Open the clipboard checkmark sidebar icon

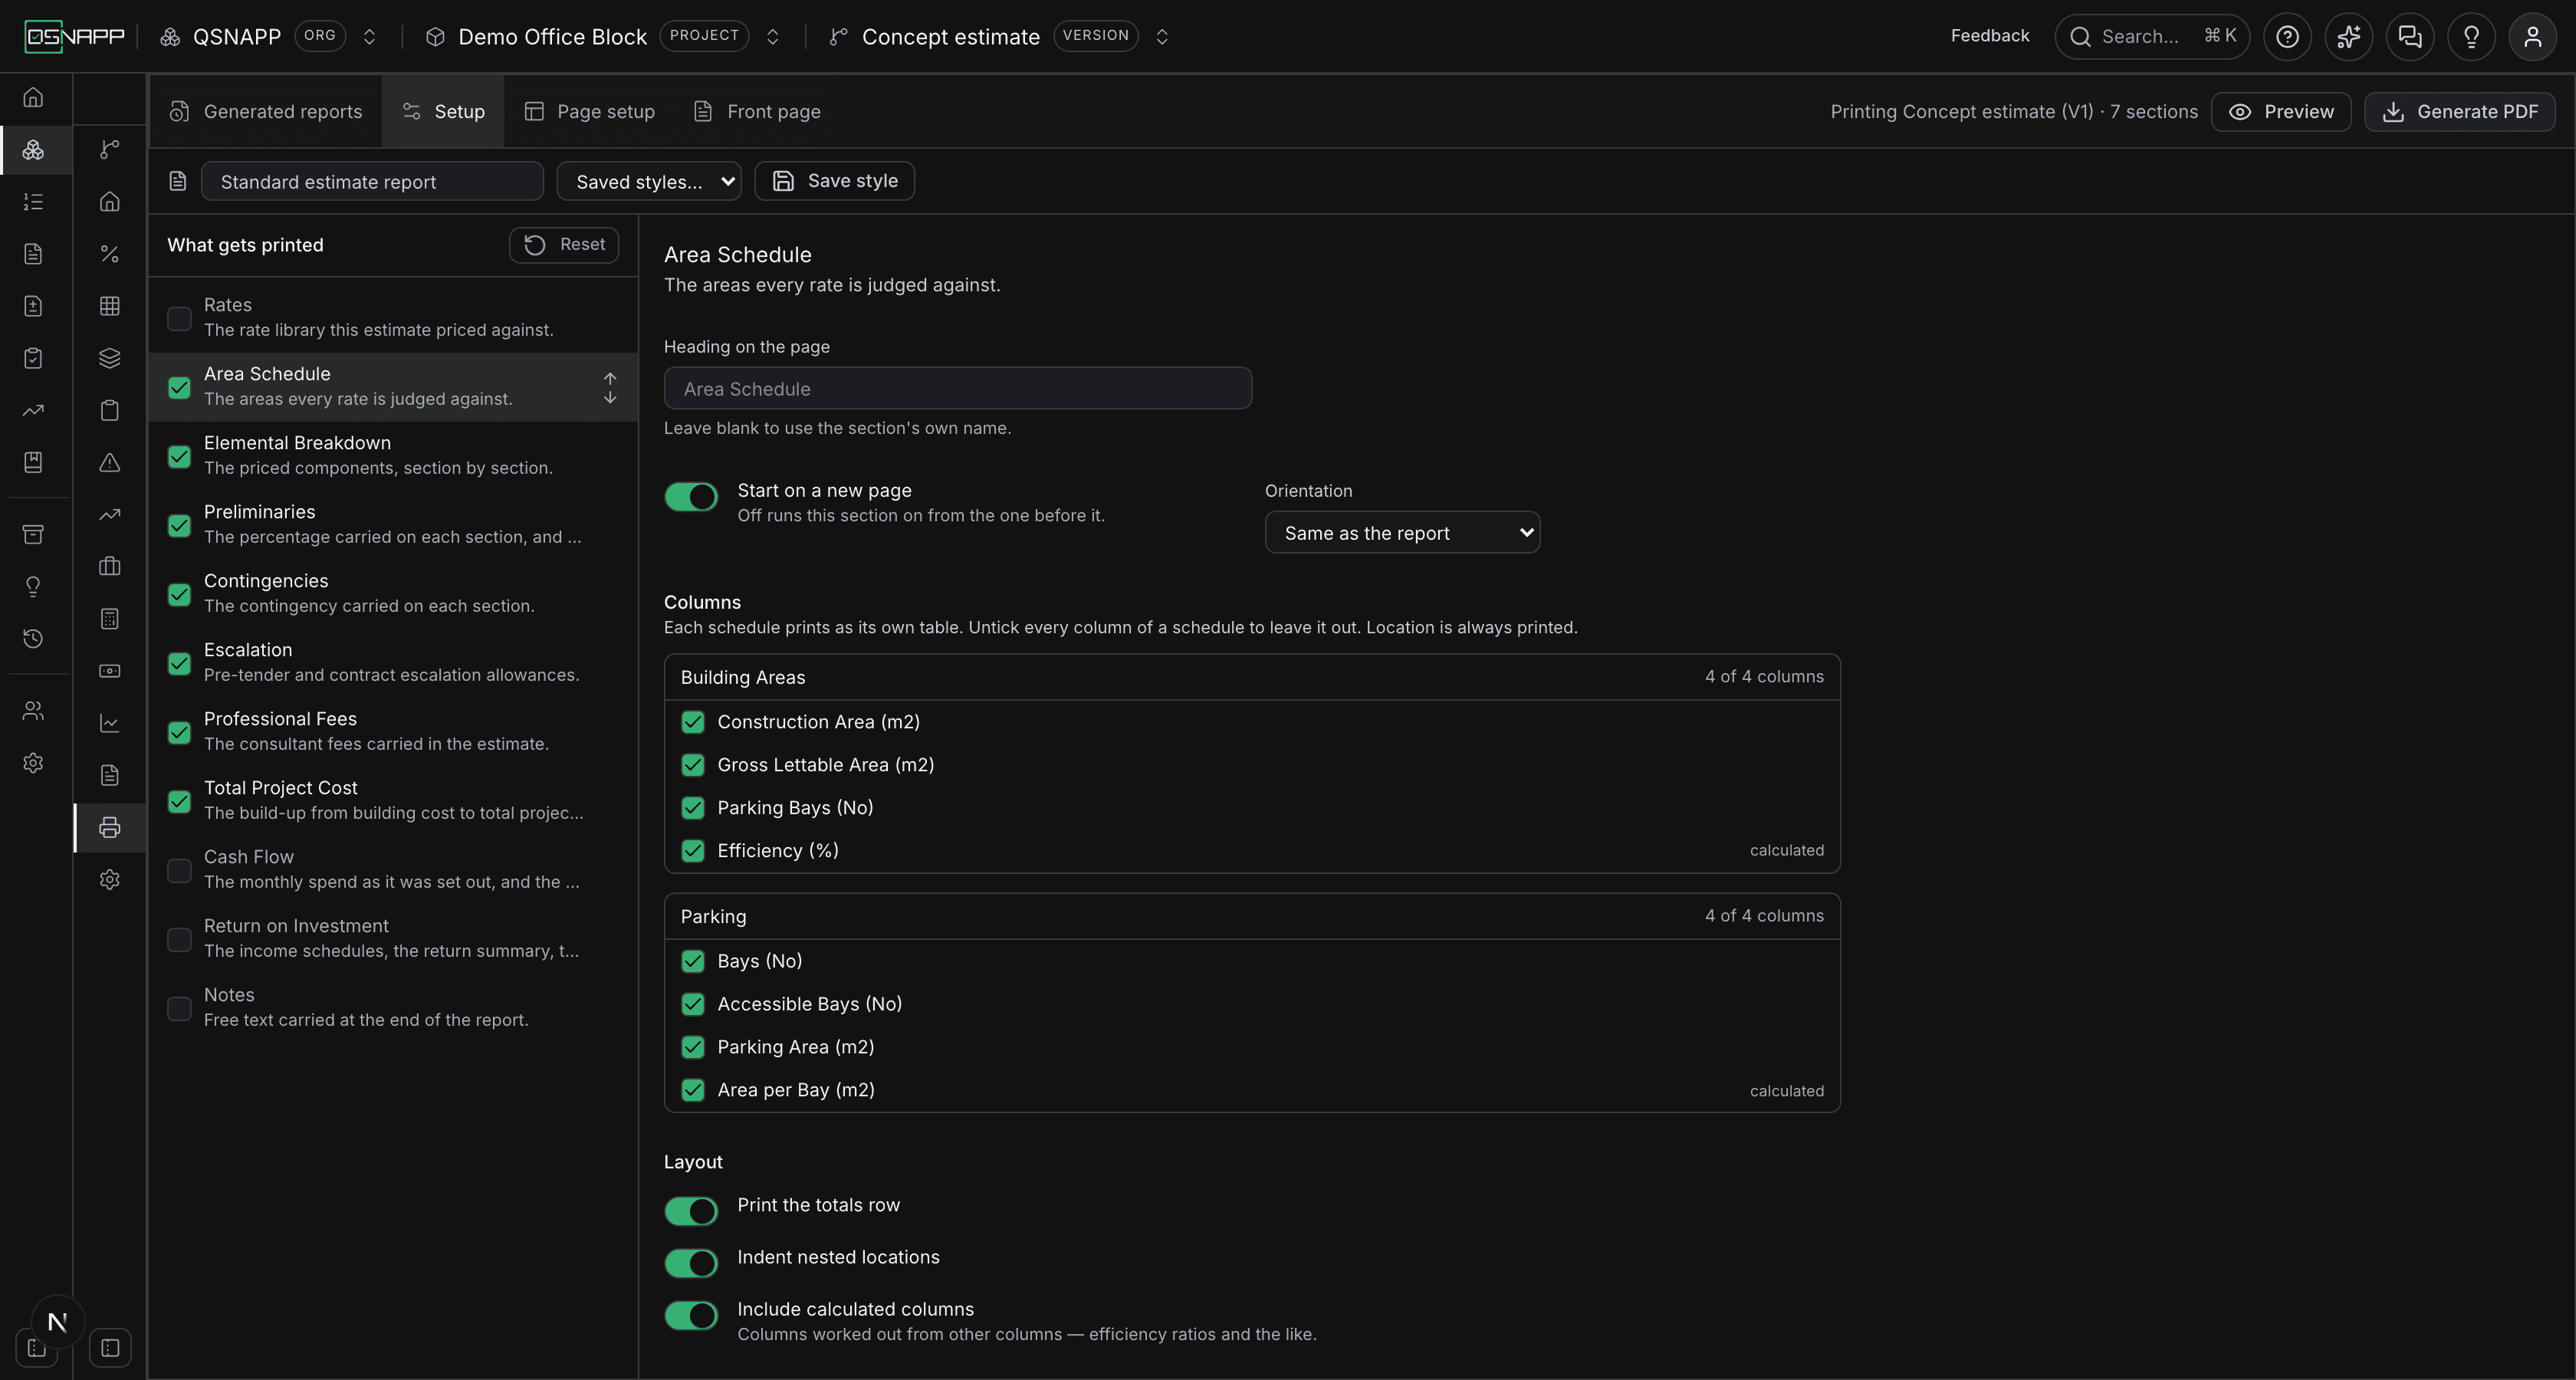point(33,358)
